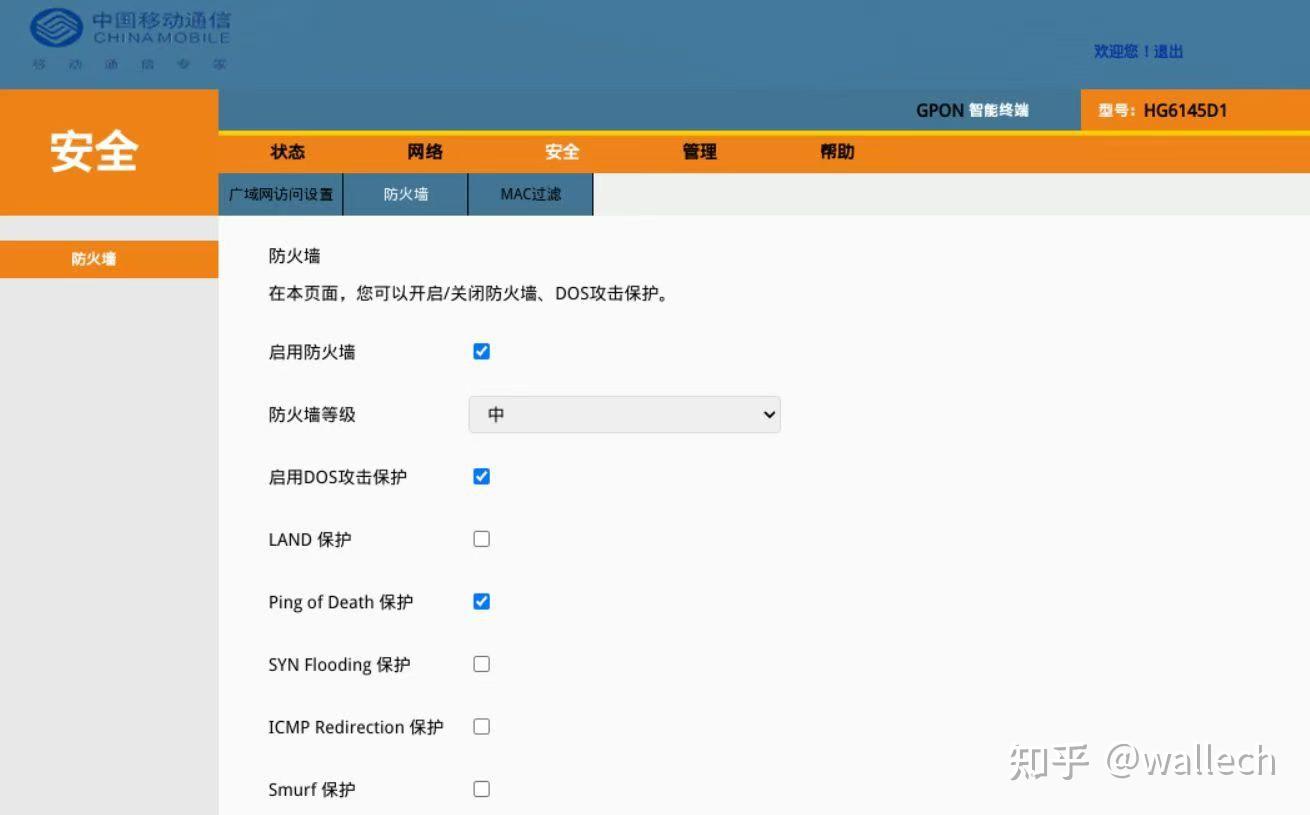Switch to the 状态 menu tab
Image resolution: width=1310 pixels, height=815 pixels.
tap(287, 152)
